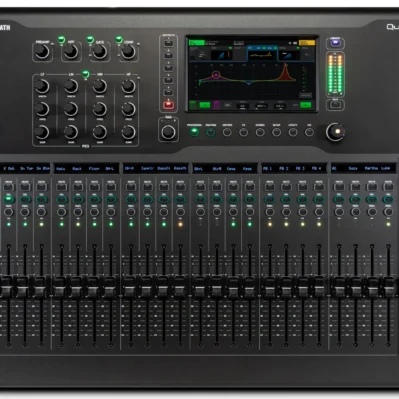Solo the Hats channel with PAFL key
The width and height of the screenshot is (399, 399).
point(61,212)
